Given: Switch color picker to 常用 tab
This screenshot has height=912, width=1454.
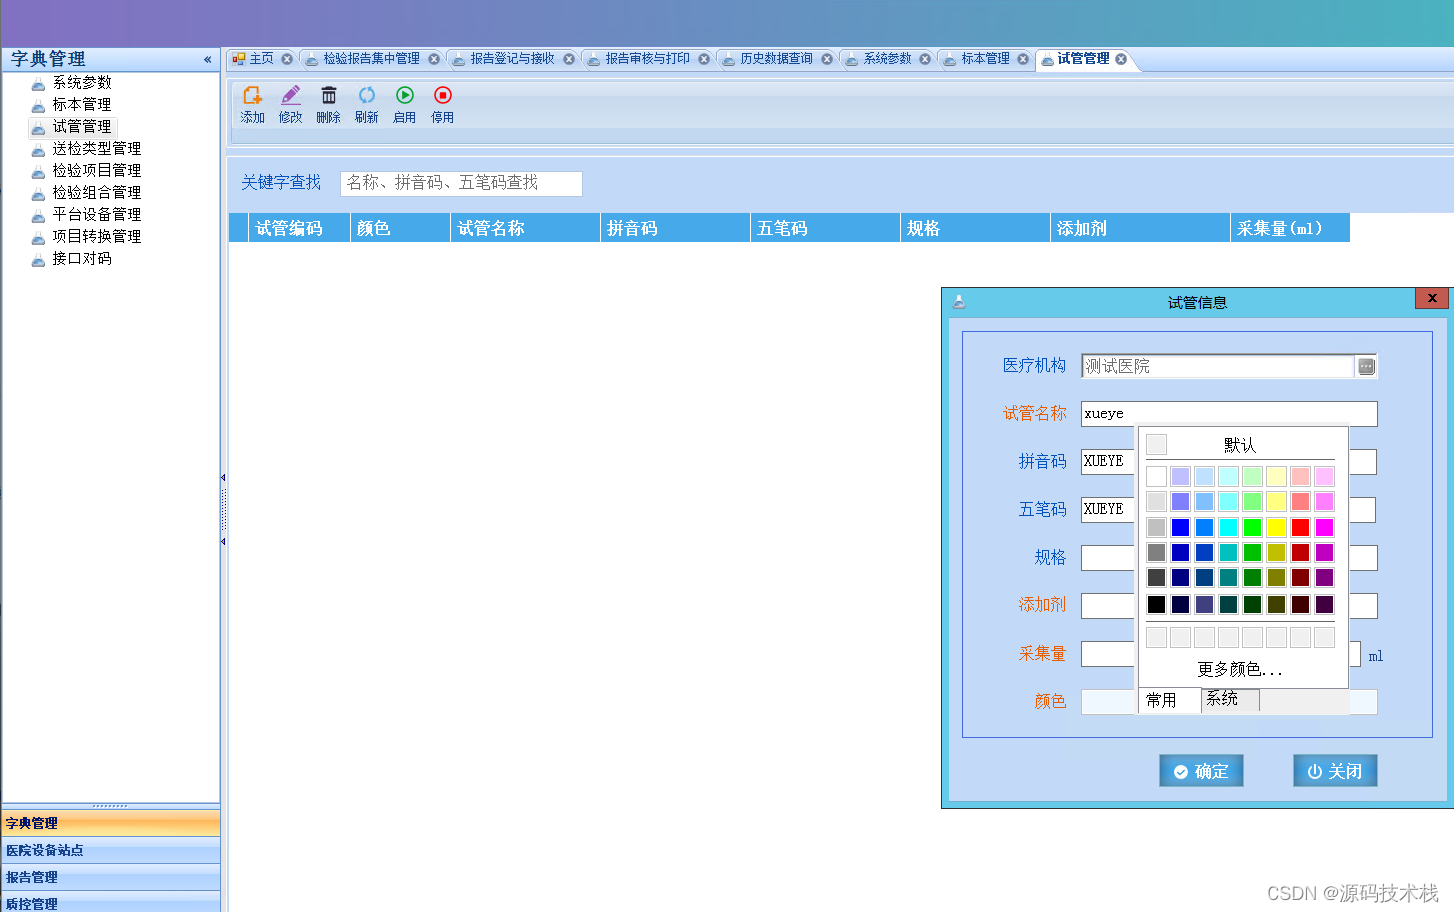Looking at the screenshot, I should pyautogui.click(x=1169, y=701).
